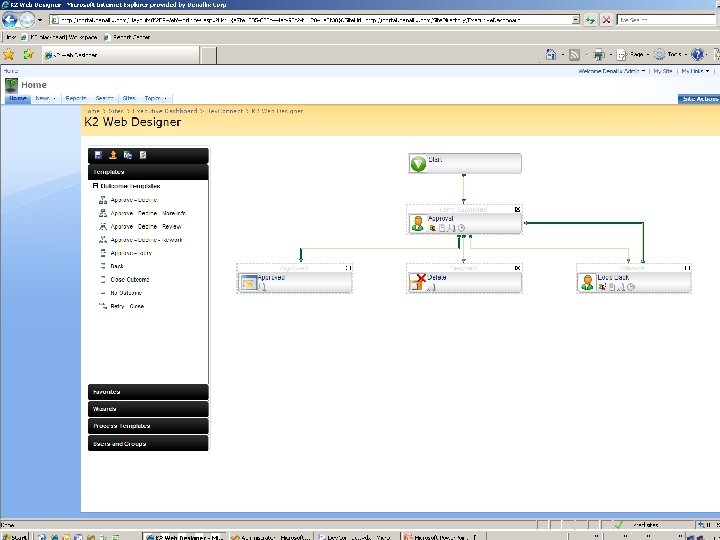Open the Site Actions menu
Viewport: 720px width, 540px height.
pyautogui.click(x=699, y=99)
